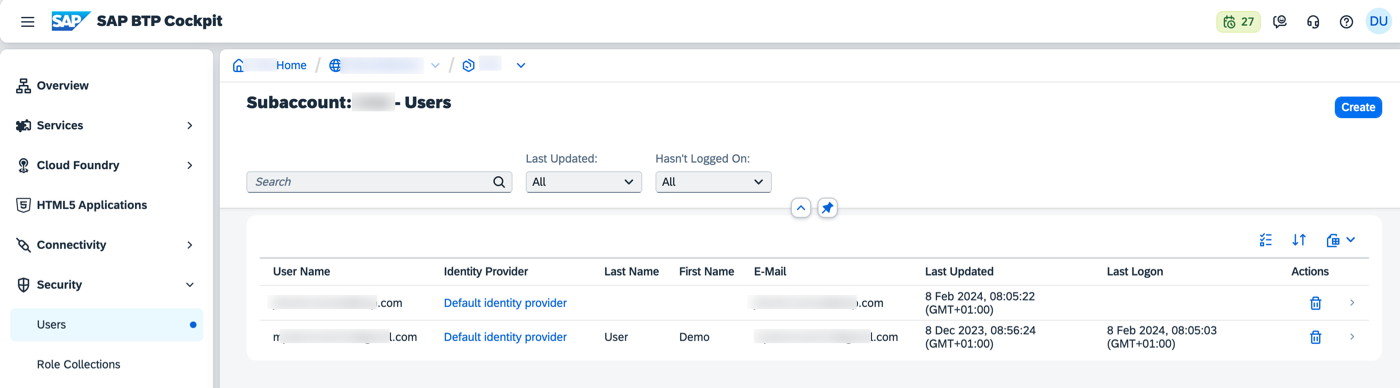
Task: Open Role Collections in the sidebar
Action: 79,365
